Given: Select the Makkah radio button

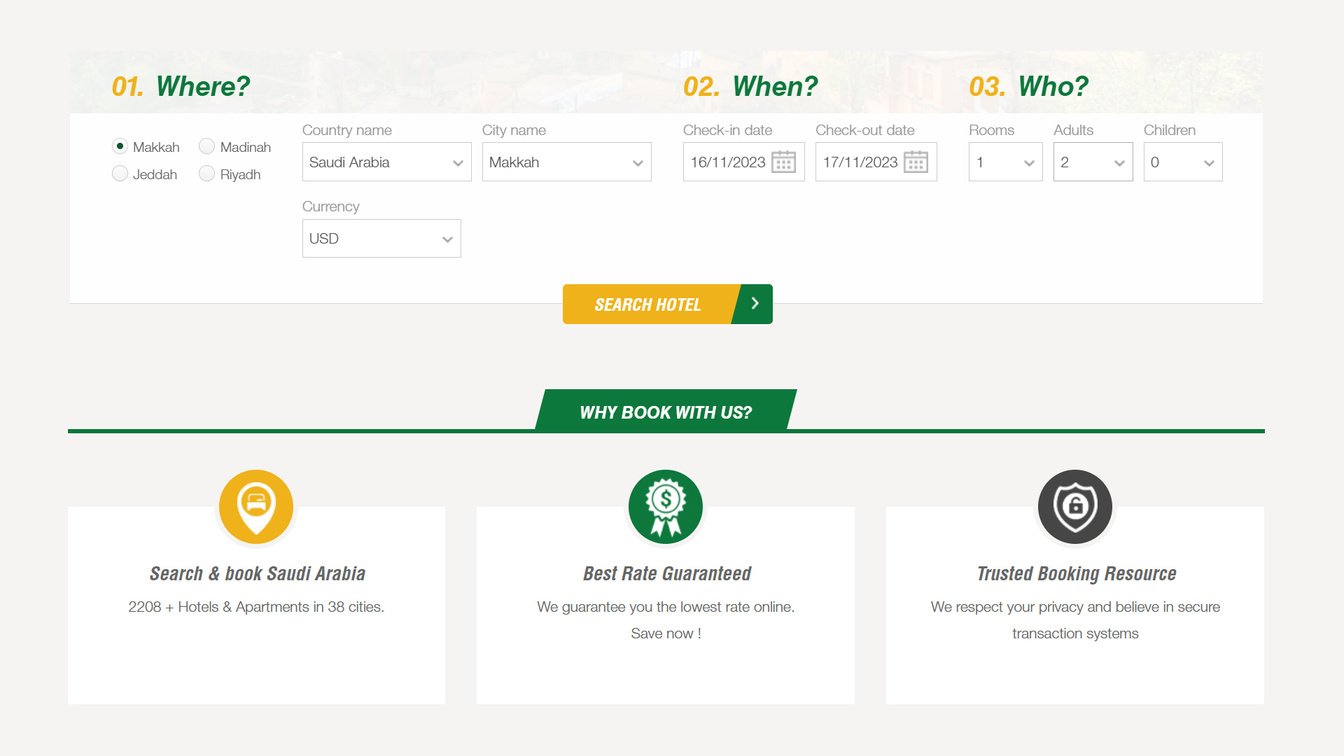Looking at the screenshot, I should point(120,147).
